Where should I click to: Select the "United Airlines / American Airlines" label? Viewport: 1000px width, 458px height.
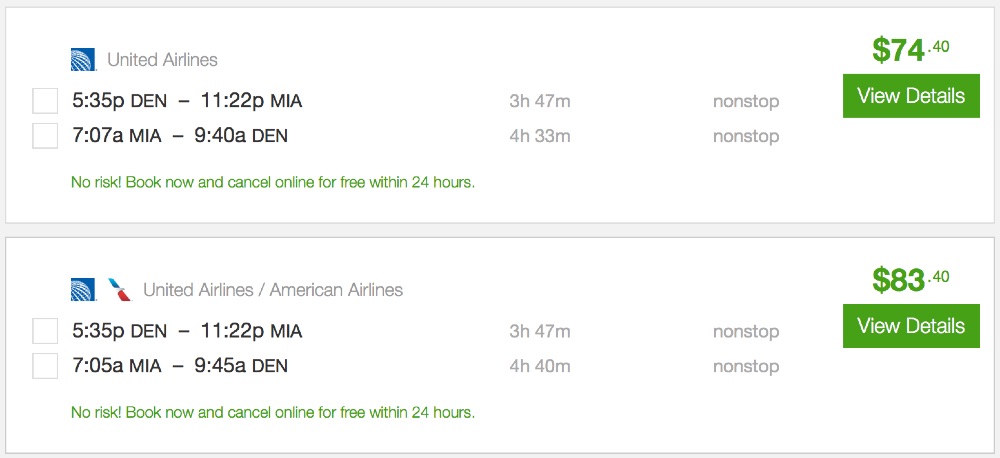coord(273,290)
